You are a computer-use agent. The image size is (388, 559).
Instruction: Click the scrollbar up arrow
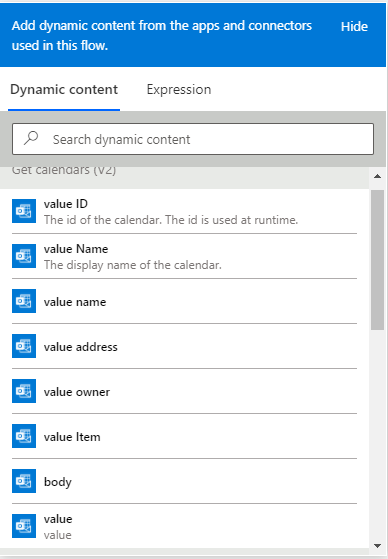[377, 176]
